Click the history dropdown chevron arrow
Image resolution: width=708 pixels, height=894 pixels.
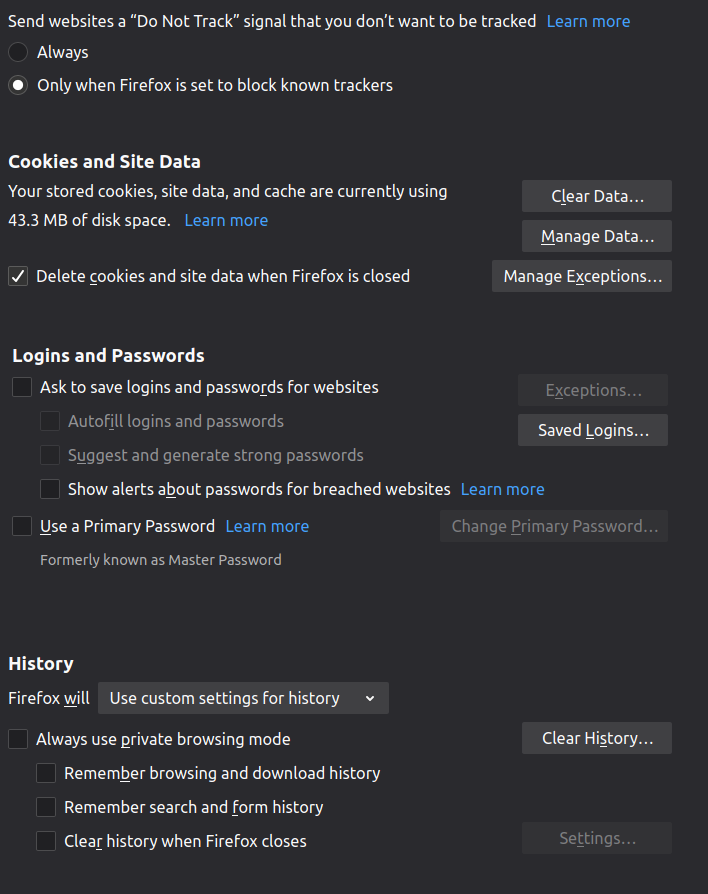tap(370, 698)
